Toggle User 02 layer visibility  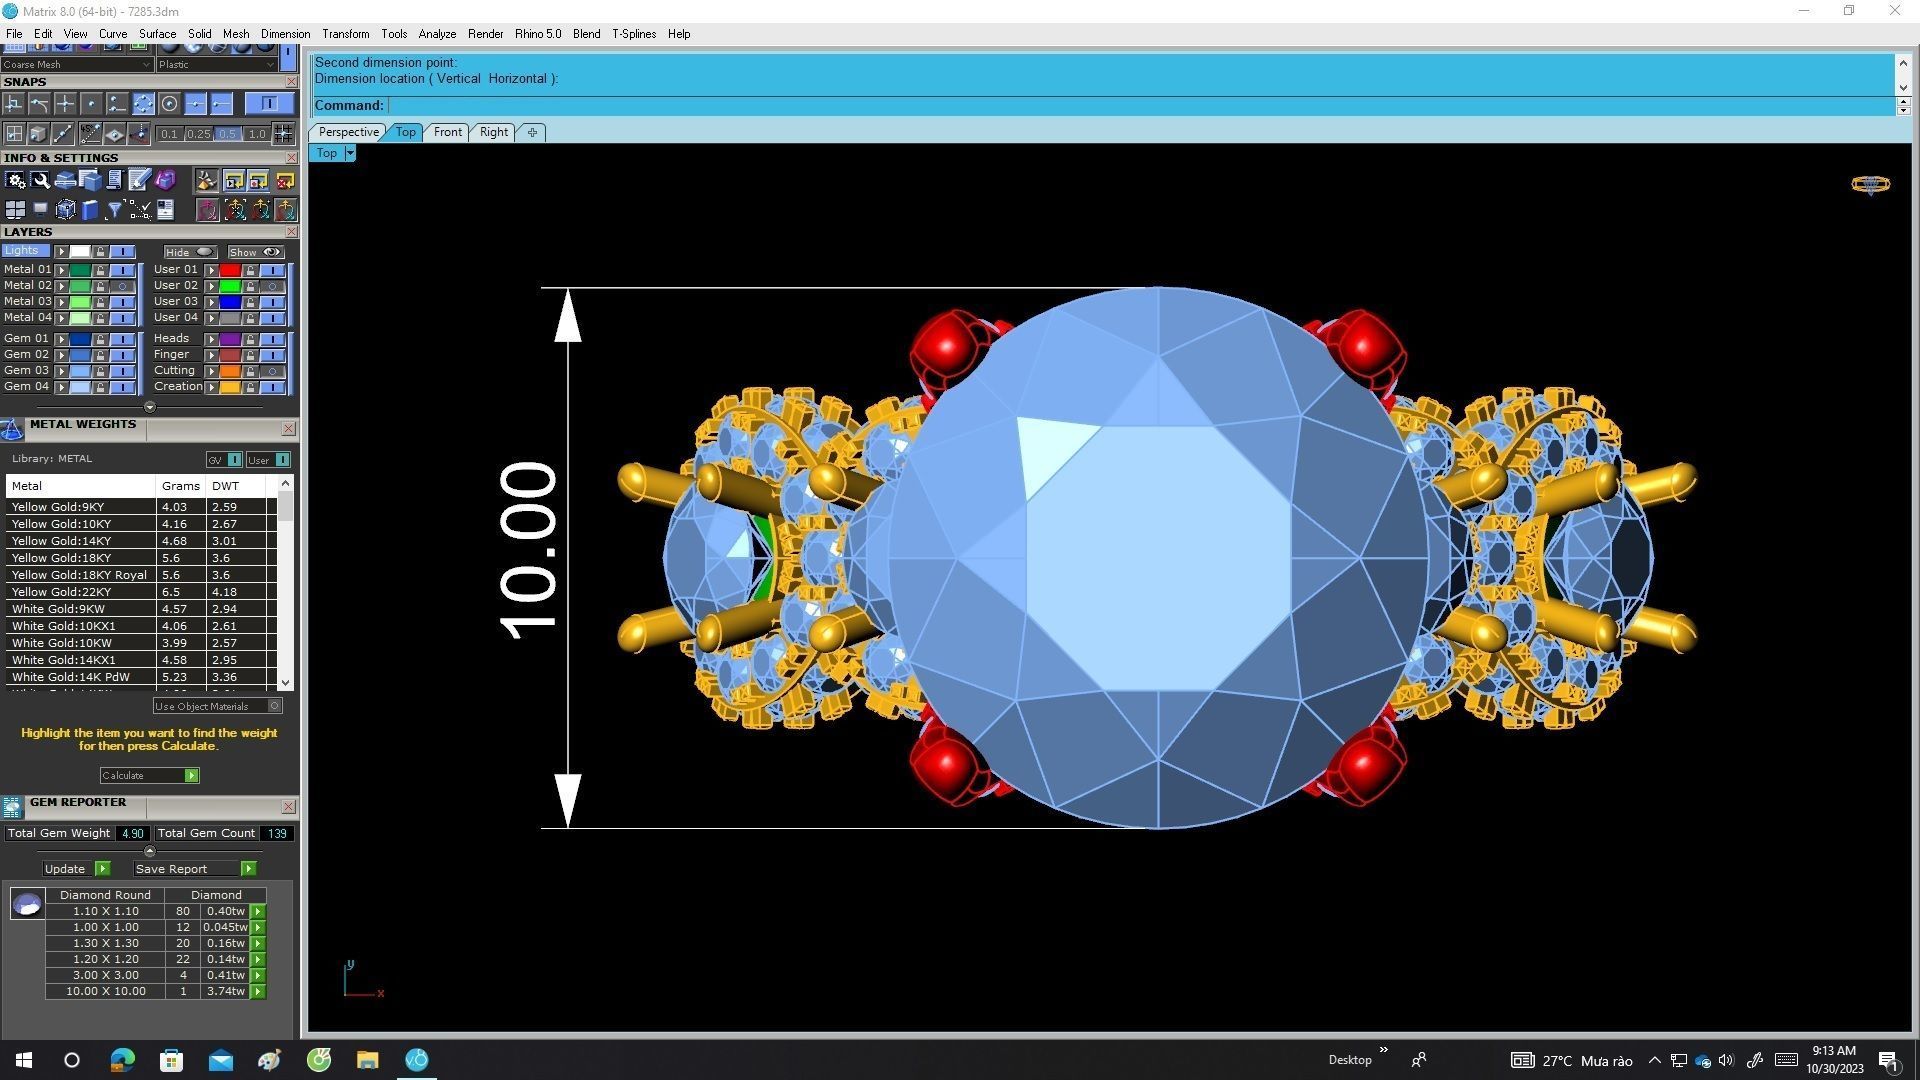click(x=272, y=286)
